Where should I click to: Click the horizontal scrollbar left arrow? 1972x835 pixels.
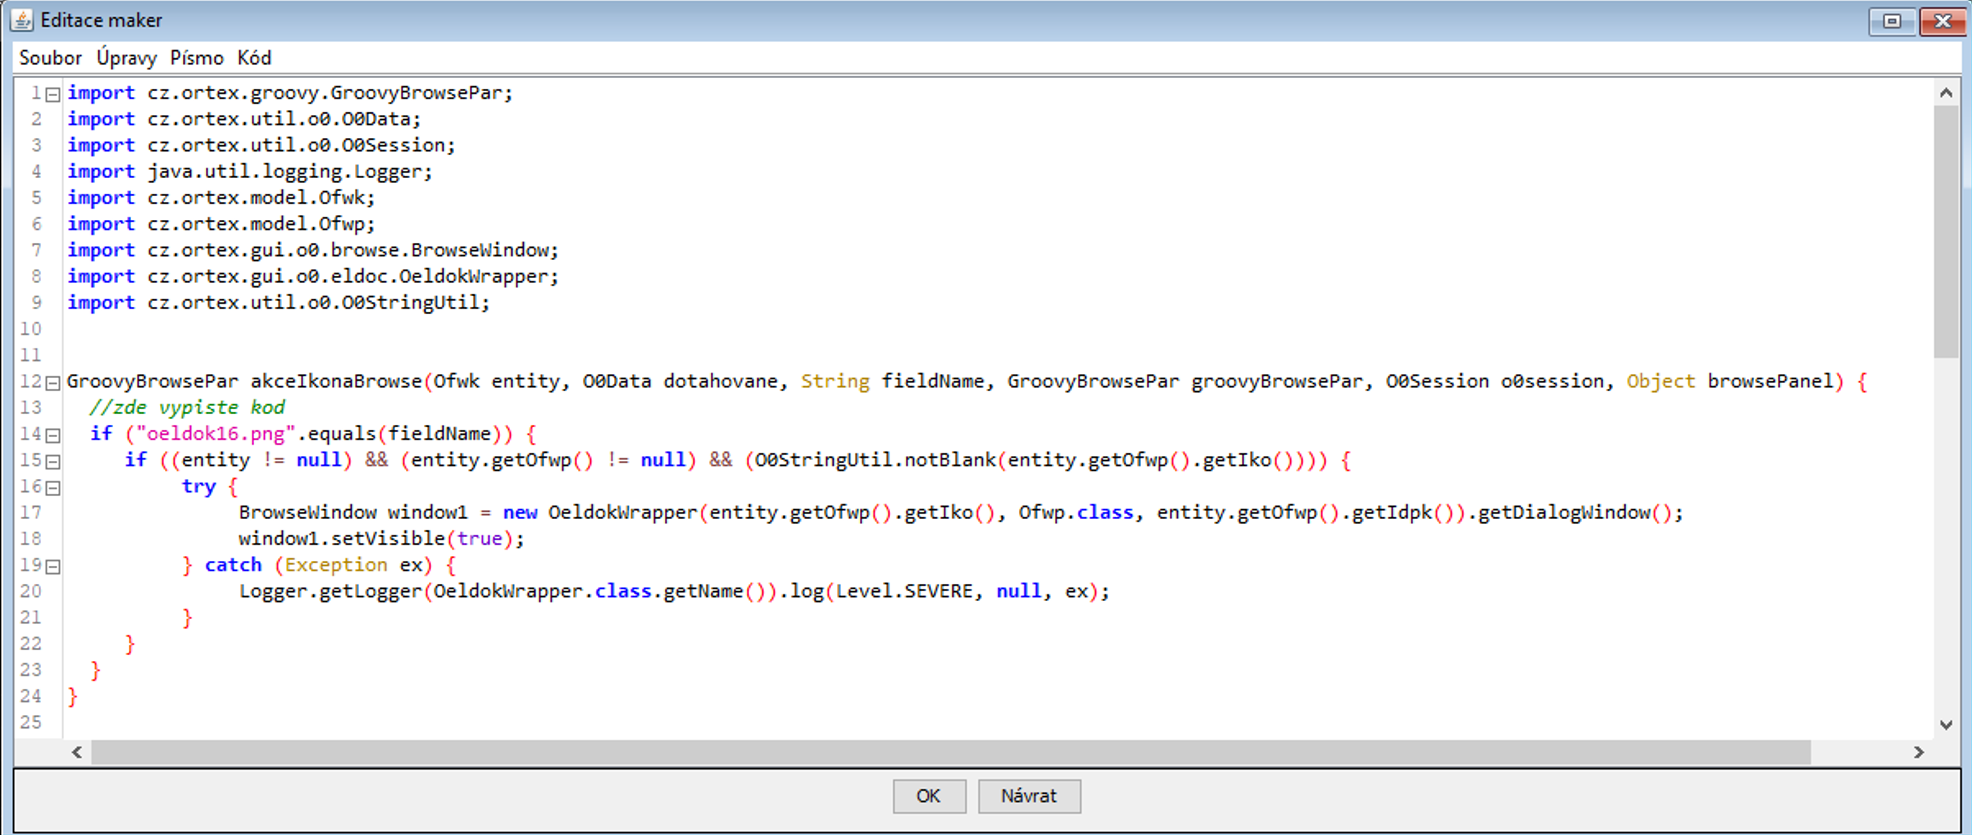(x=77, y=752)
